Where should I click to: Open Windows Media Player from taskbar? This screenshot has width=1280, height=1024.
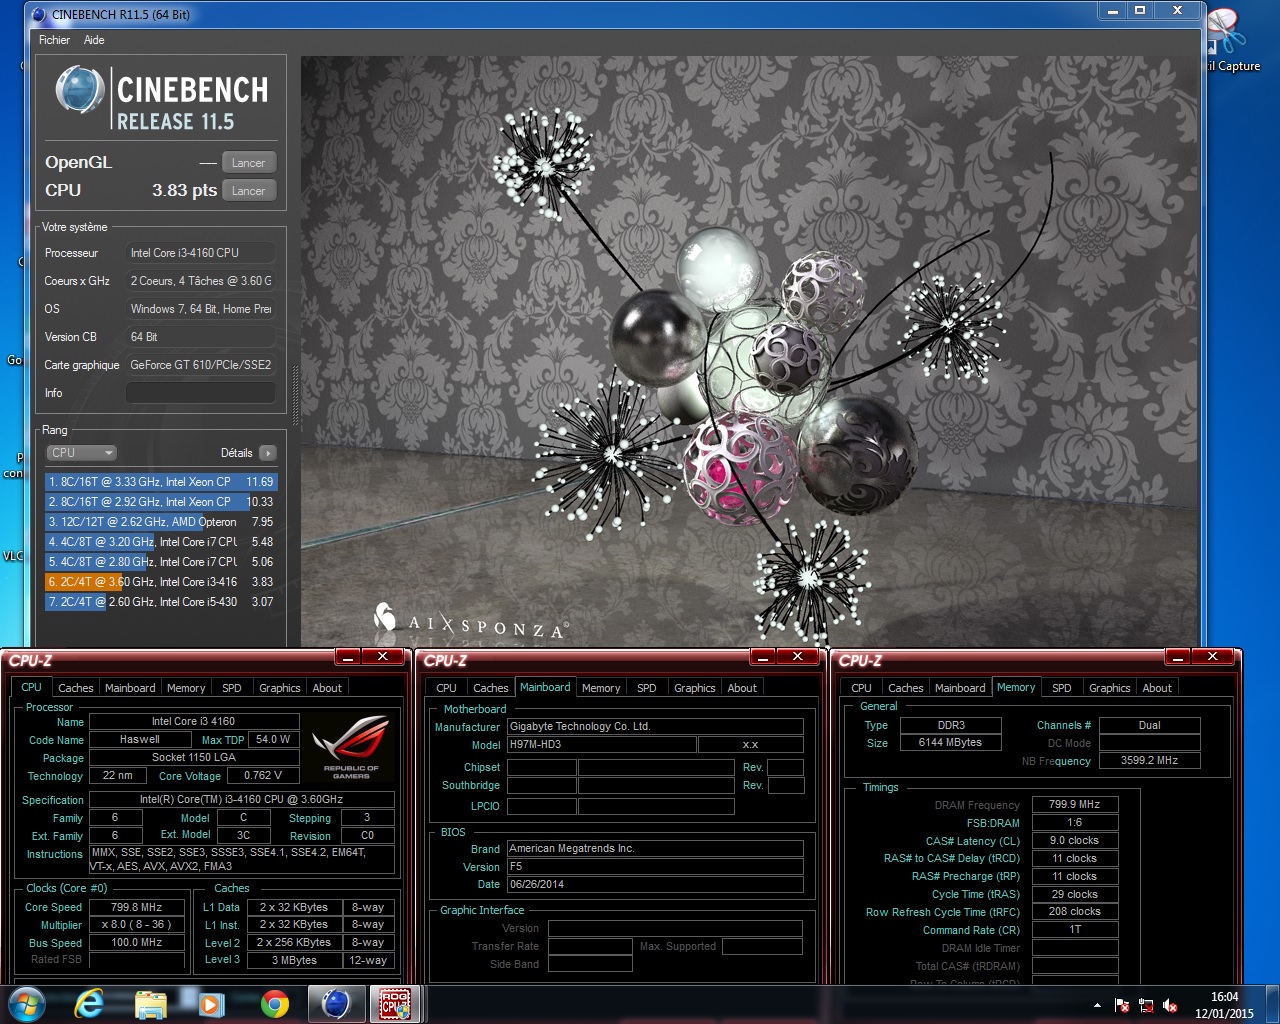(x=211, y=1004)
